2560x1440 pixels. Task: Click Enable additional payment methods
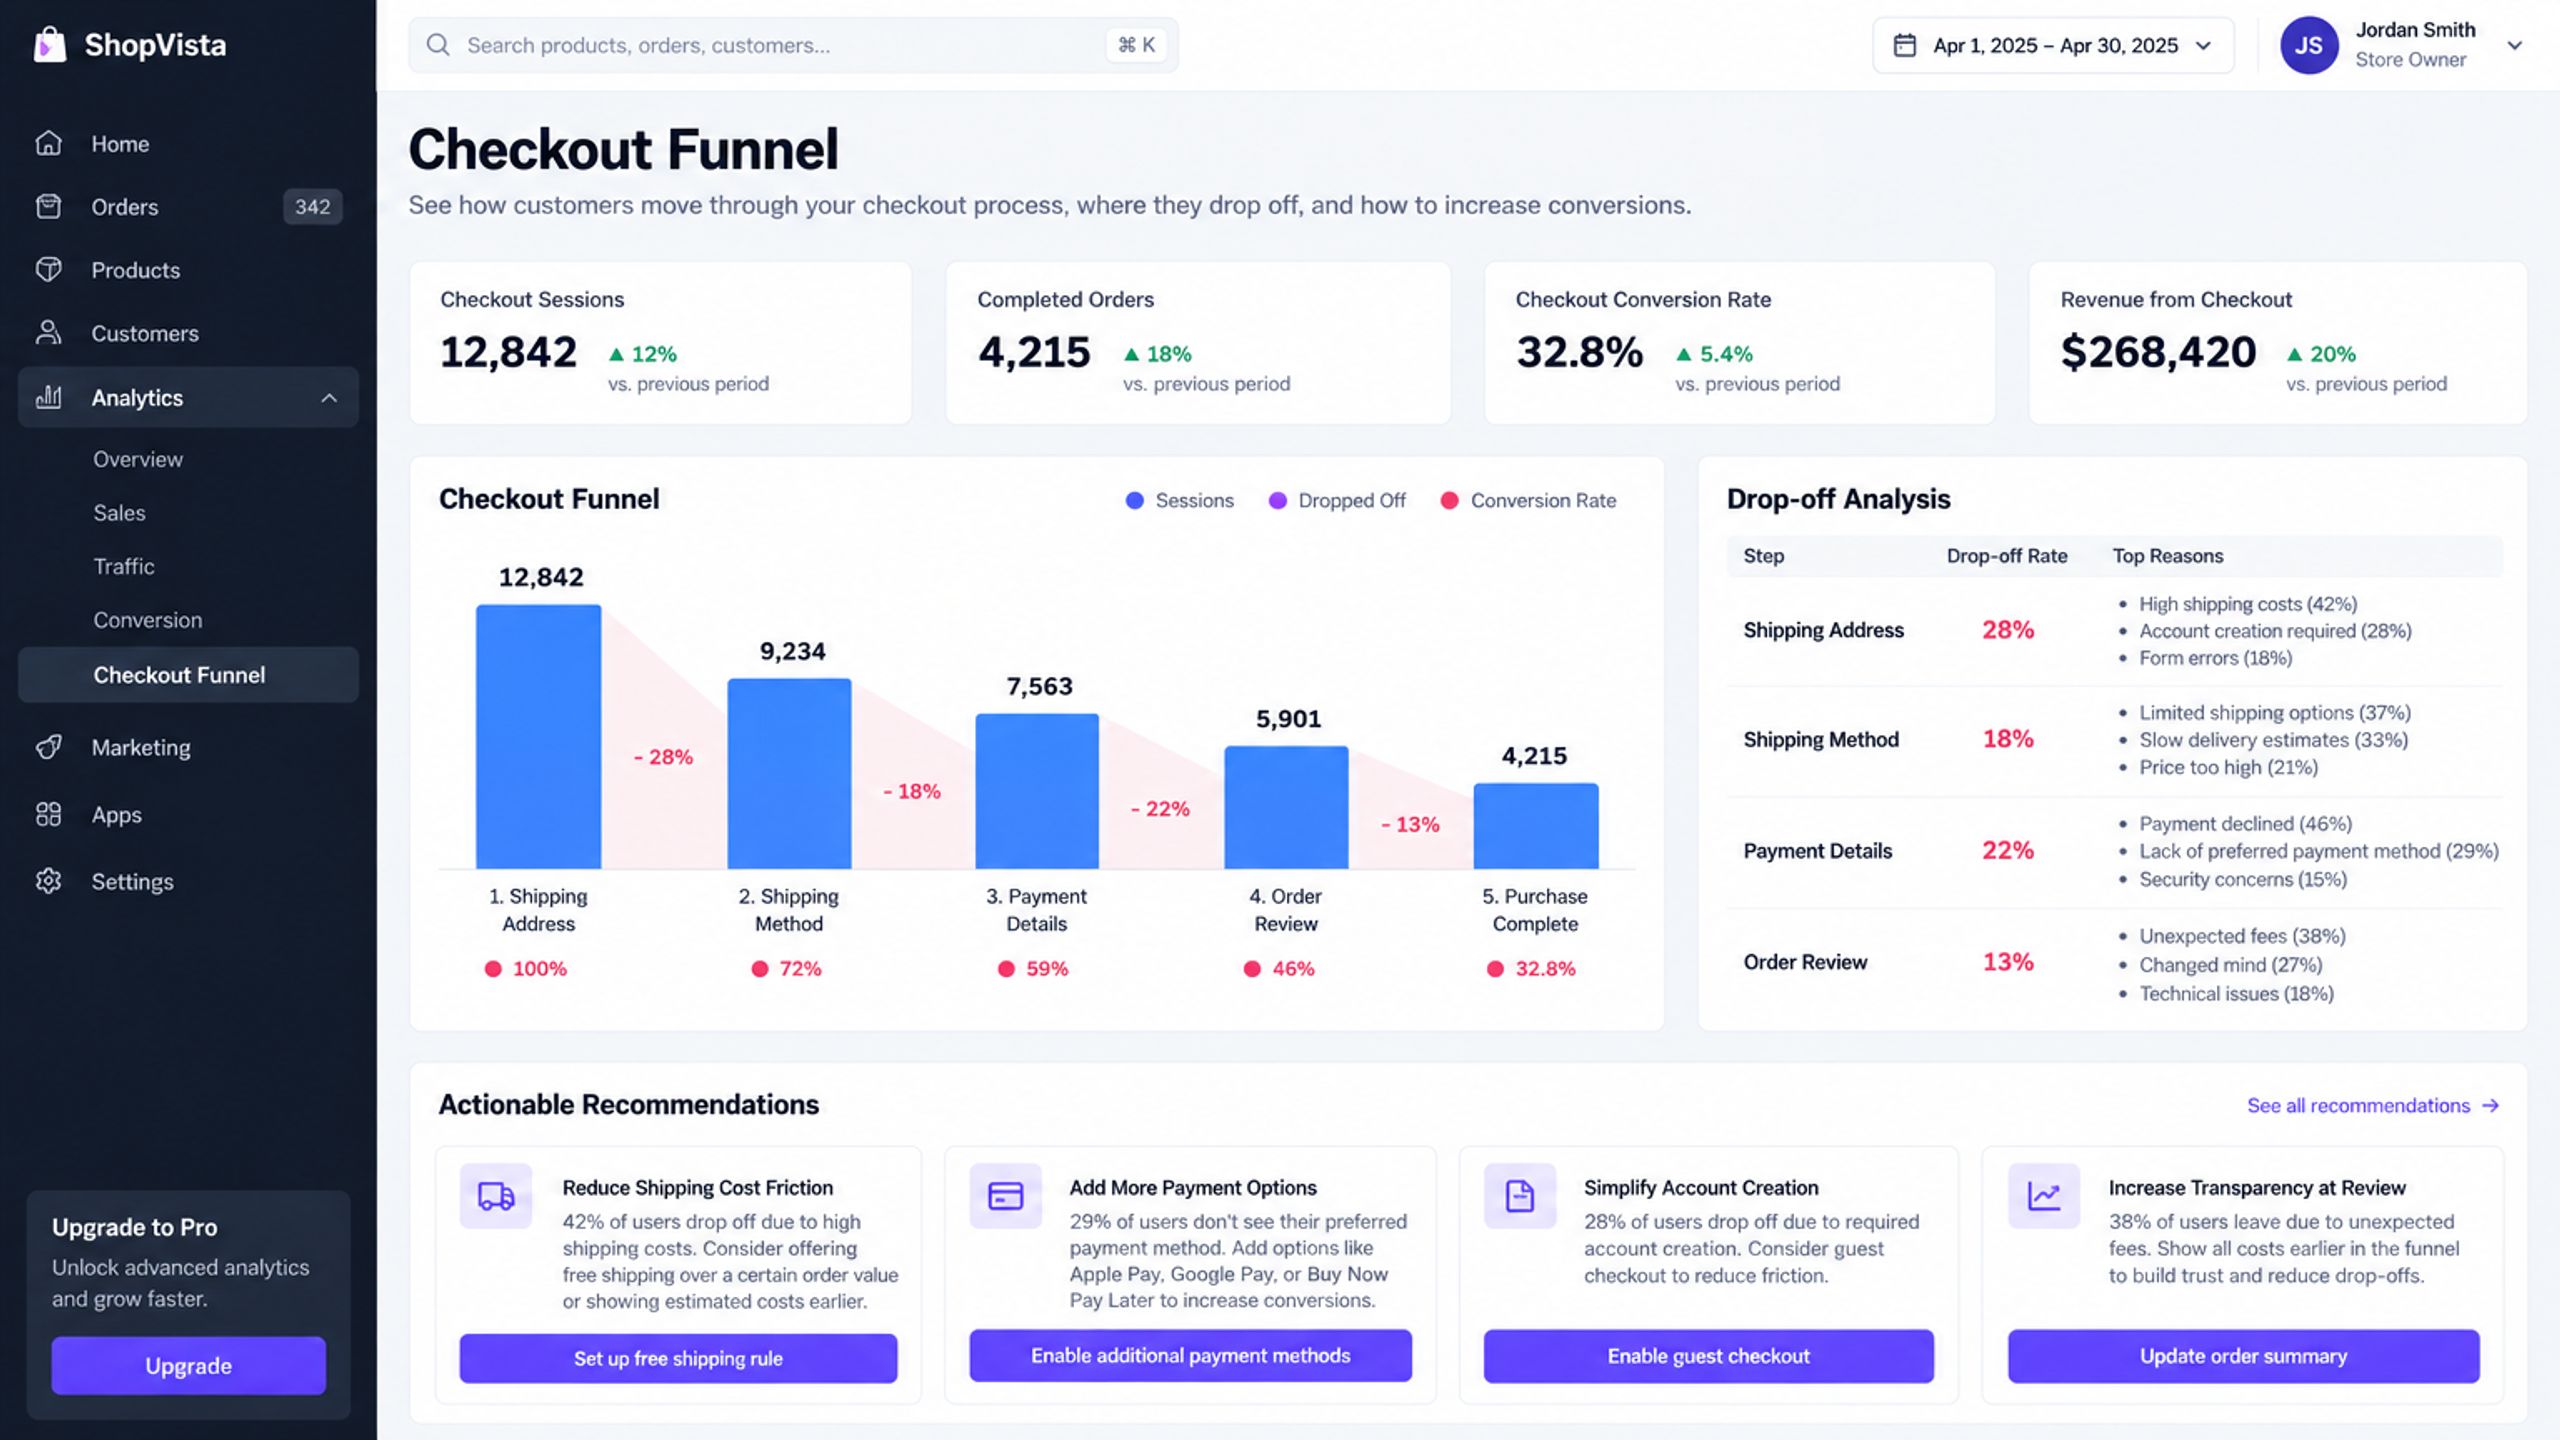(x=1190, y=1355)
